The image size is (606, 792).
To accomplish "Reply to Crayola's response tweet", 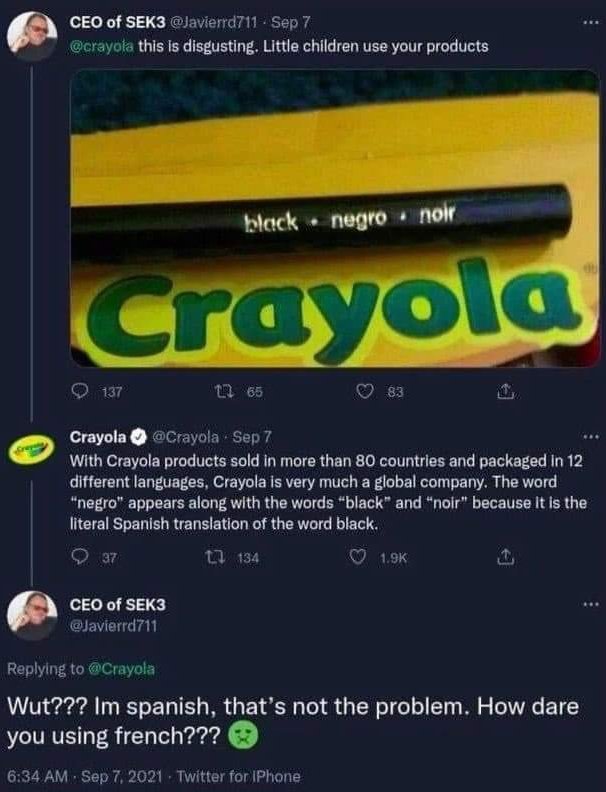I will pos(79,557).
